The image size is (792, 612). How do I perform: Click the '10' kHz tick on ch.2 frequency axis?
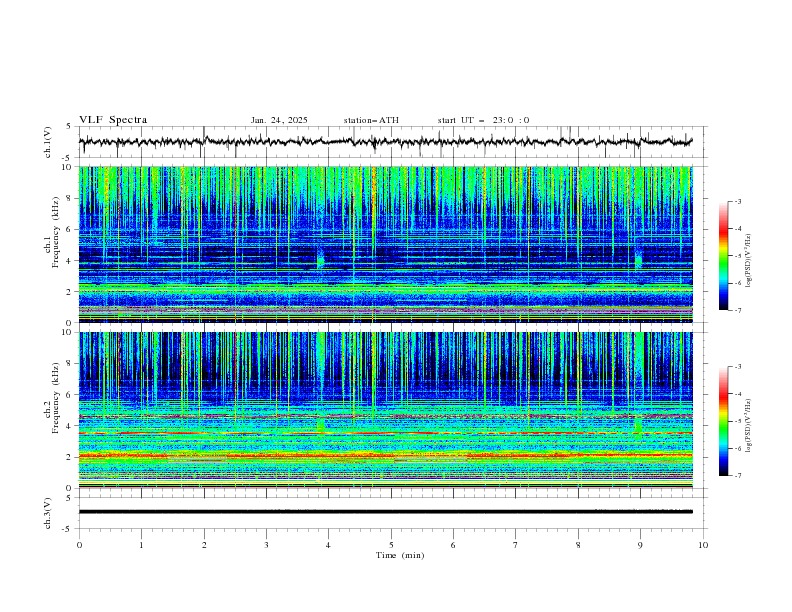(67, 332)
